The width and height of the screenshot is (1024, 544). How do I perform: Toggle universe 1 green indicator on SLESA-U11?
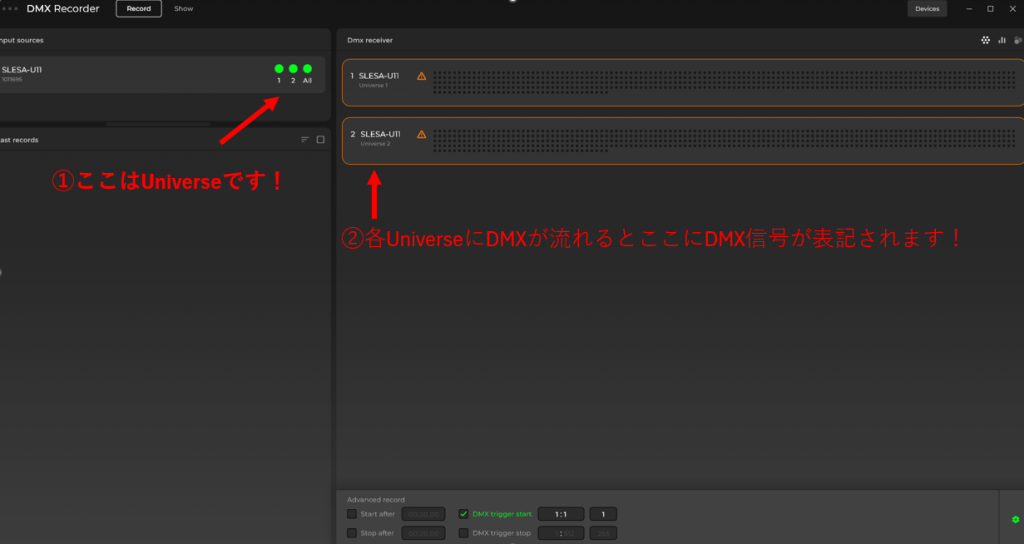point(279,69)
